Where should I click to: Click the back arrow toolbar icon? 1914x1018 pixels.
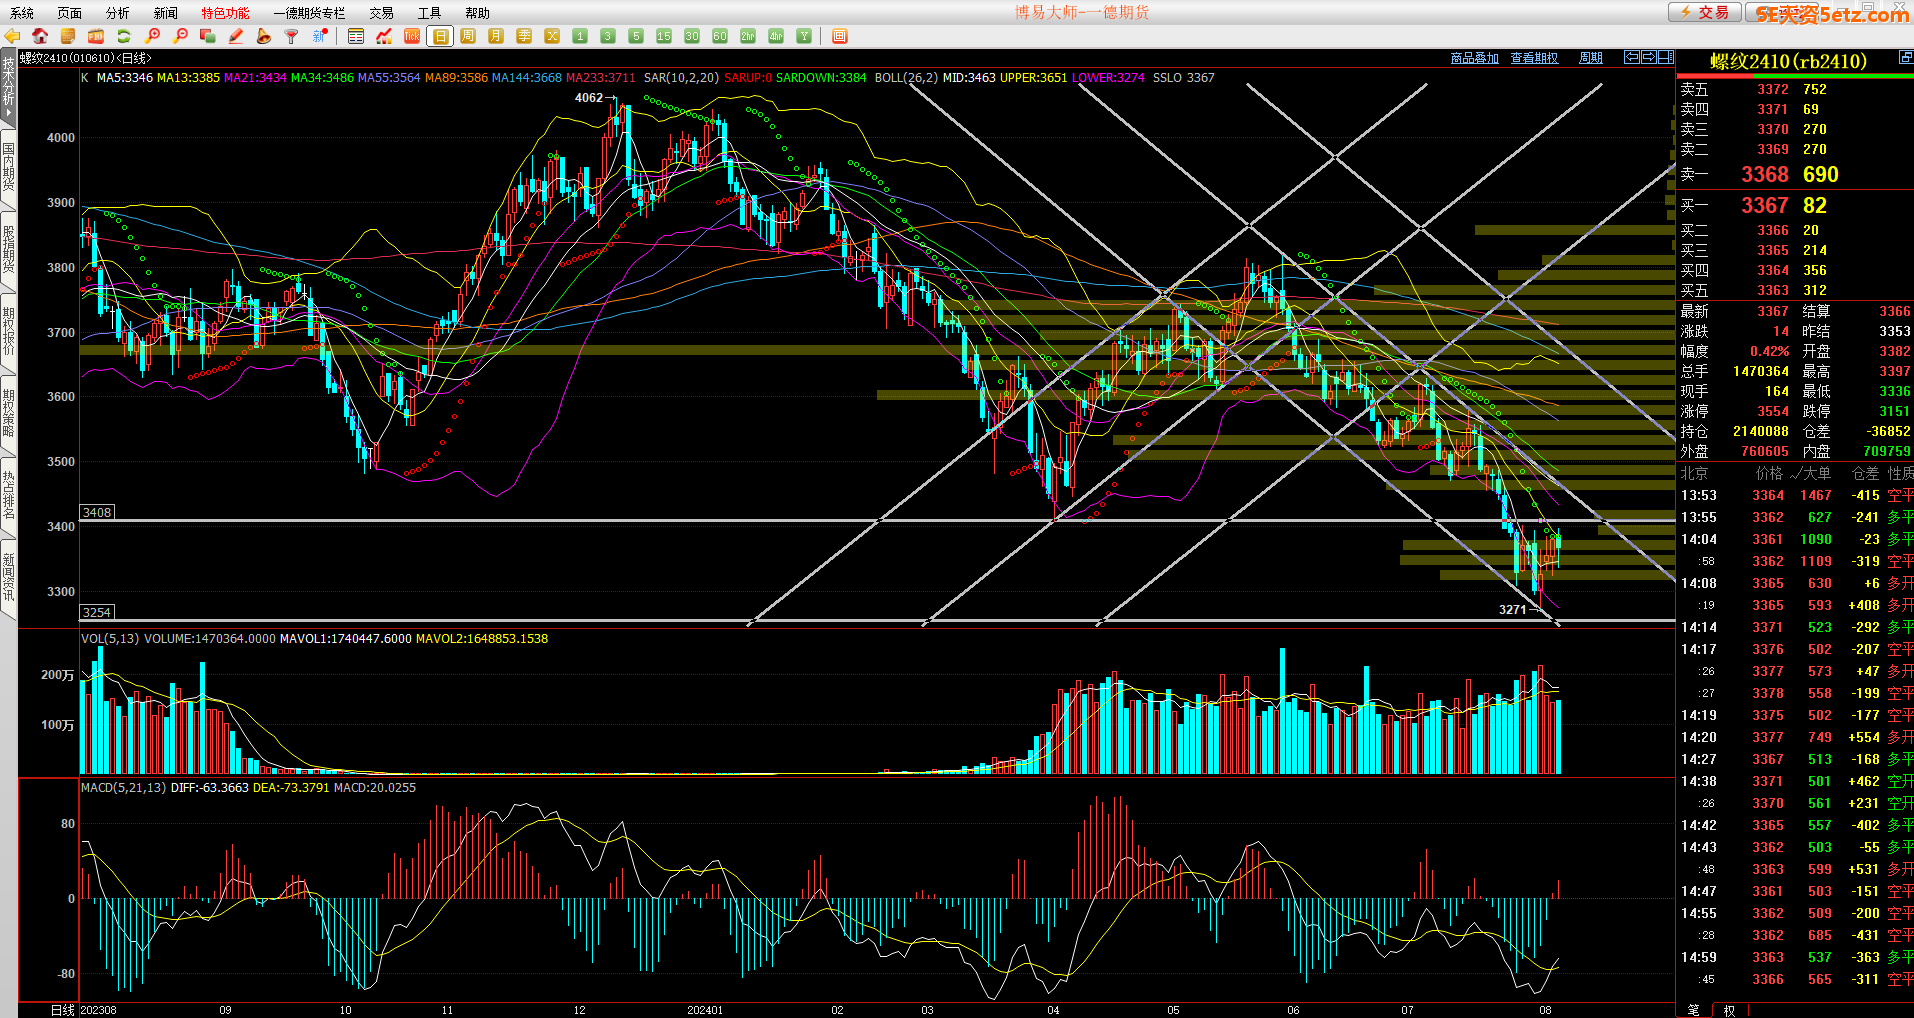(x=12, y=36)
